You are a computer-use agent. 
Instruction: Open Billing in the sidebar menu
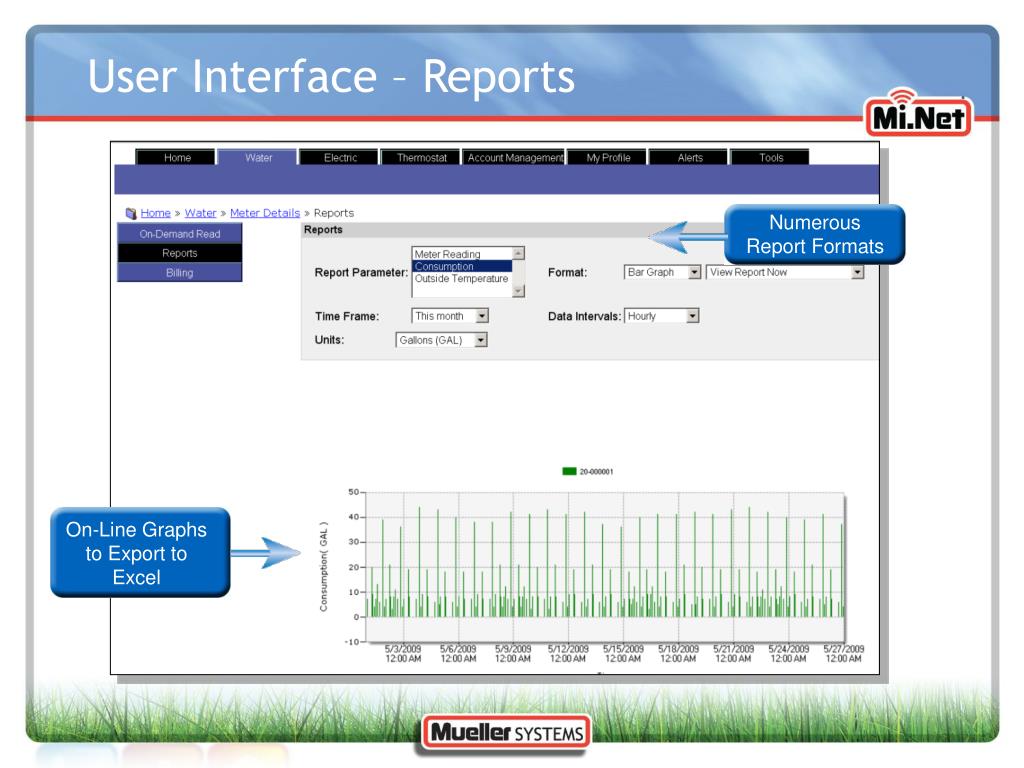tap(180, 272)
